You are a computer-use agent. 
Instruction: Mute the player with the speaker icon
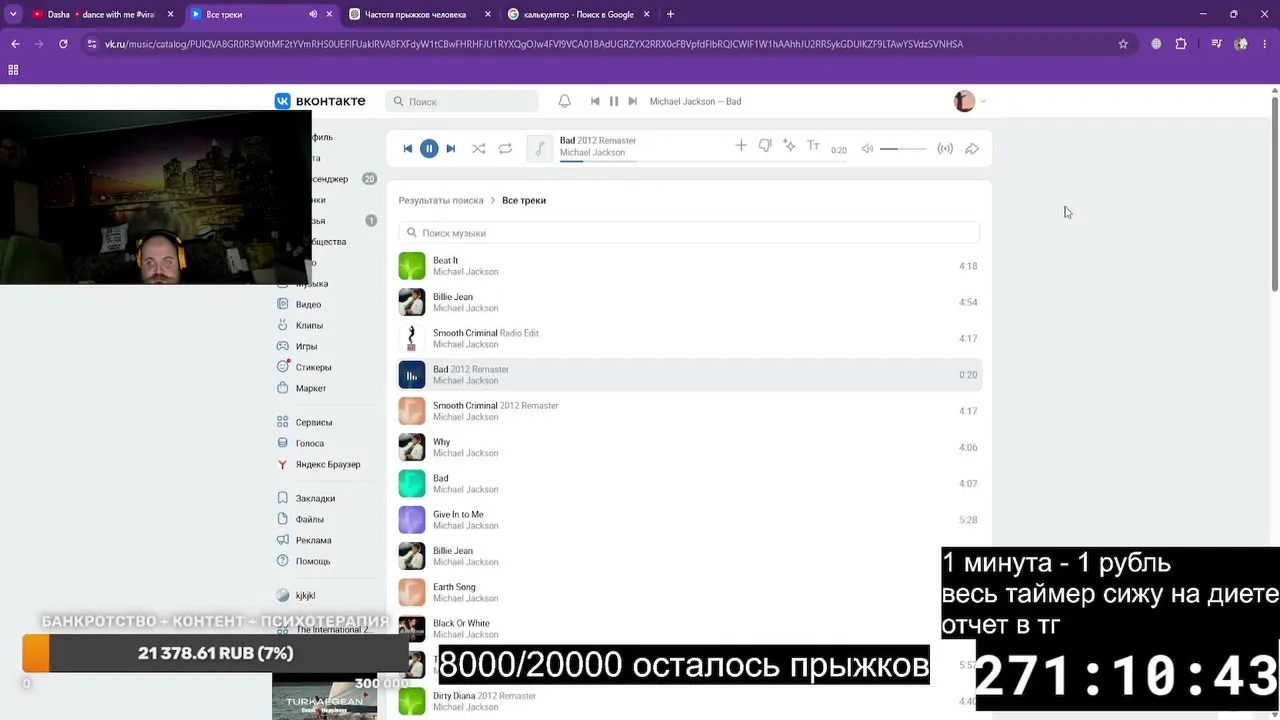pyautogui.click(x=867, y=149)
